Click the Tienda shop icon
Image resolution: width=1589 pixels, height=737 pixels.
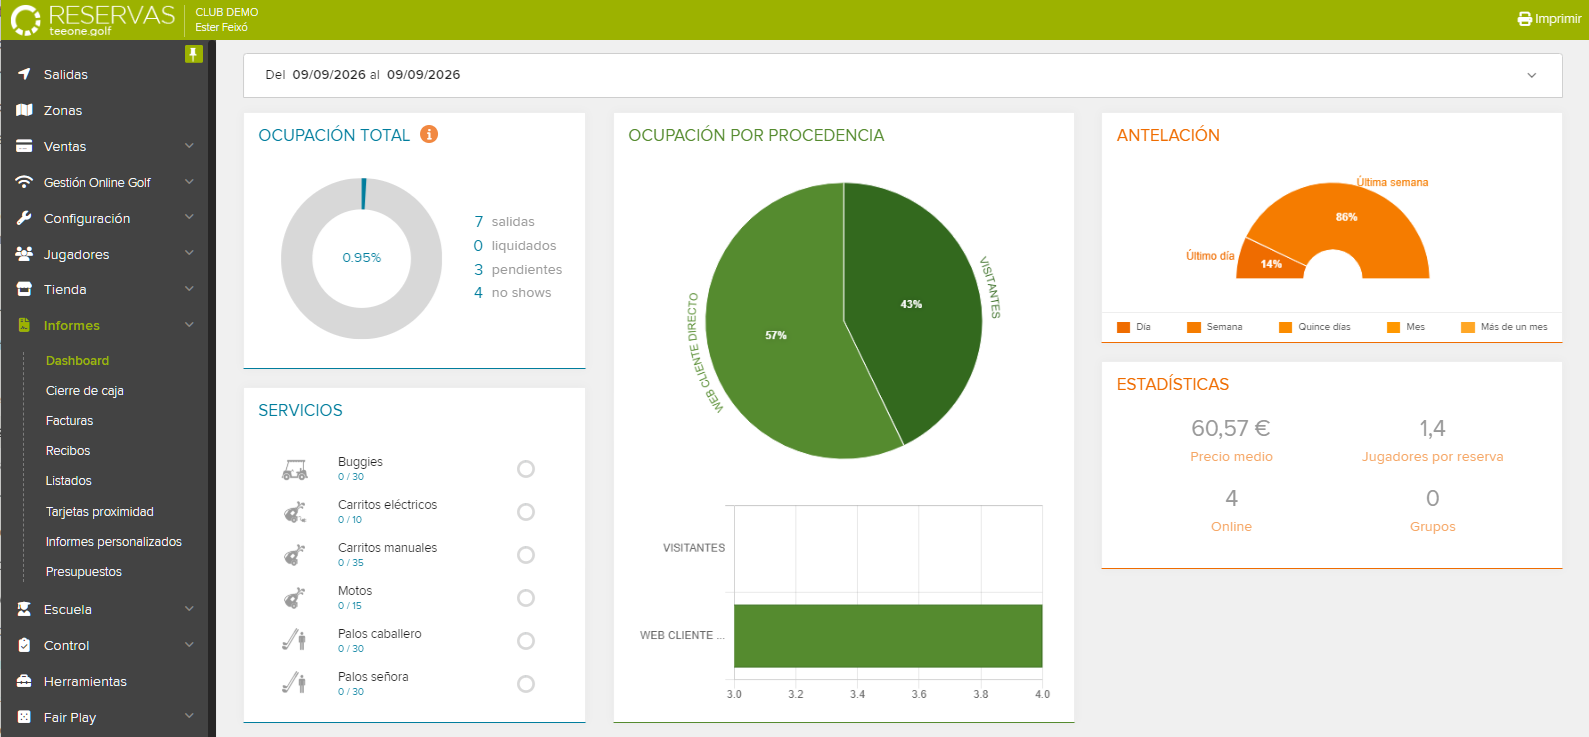click(x=24, y=289)
